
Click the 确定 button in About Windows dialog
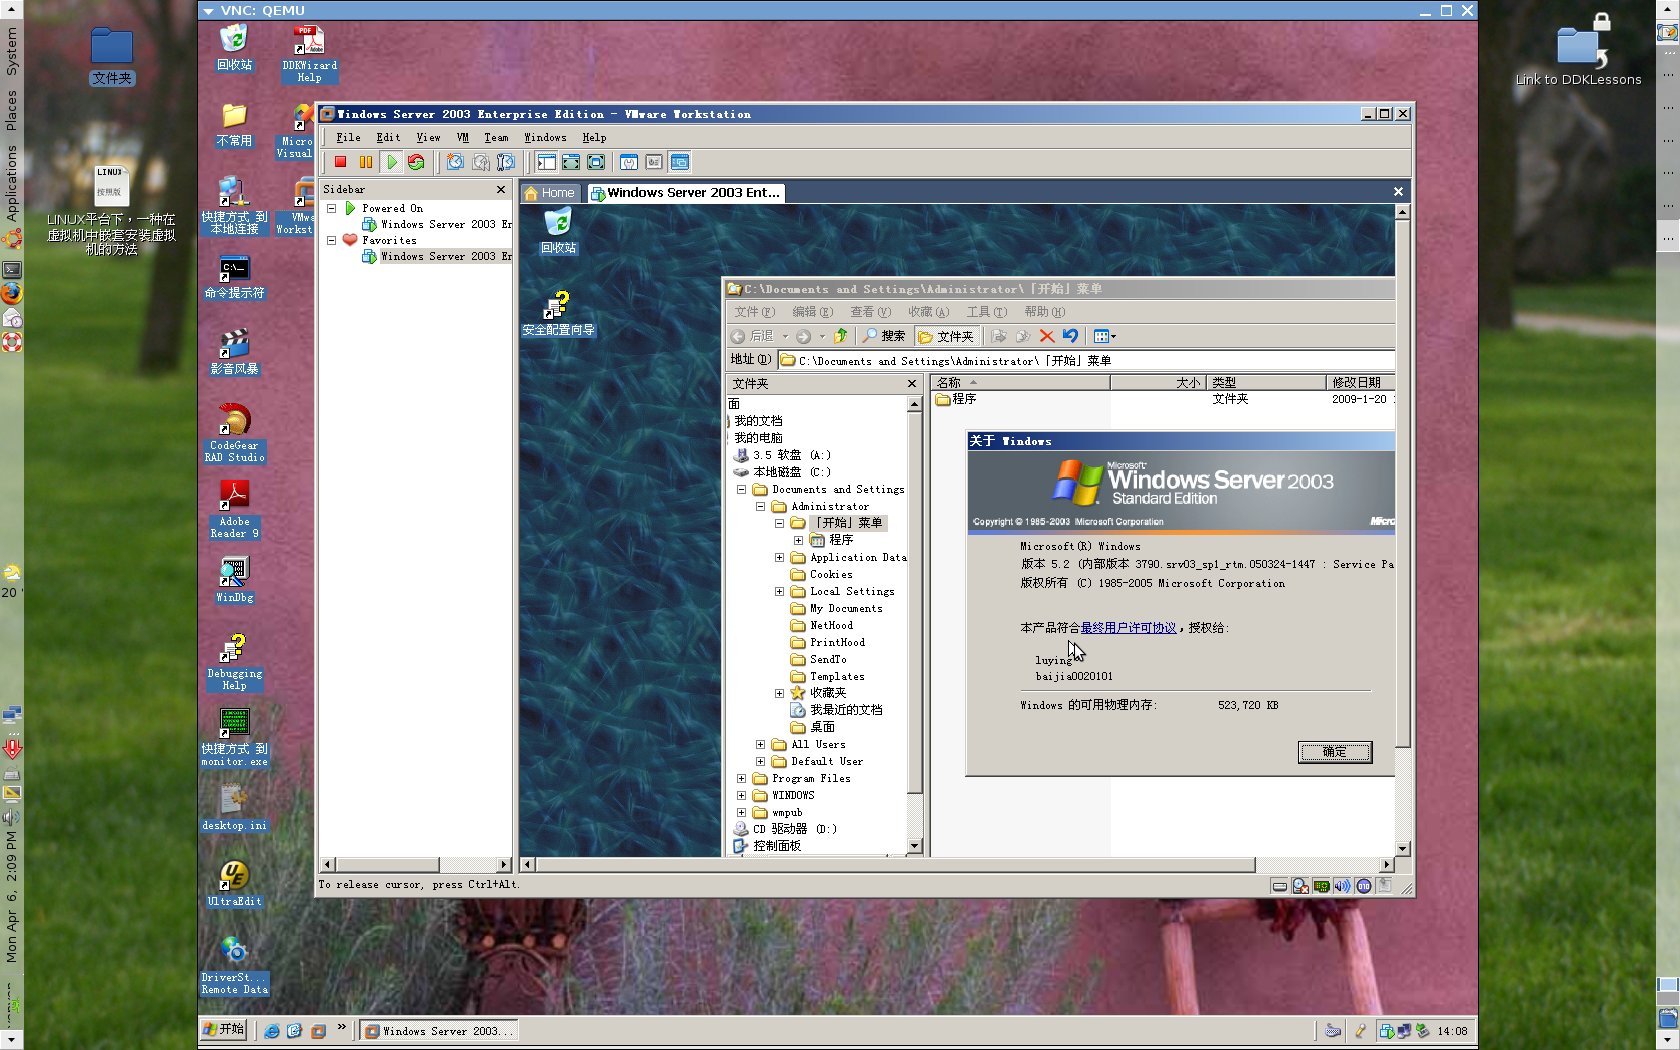(1334, 752)
